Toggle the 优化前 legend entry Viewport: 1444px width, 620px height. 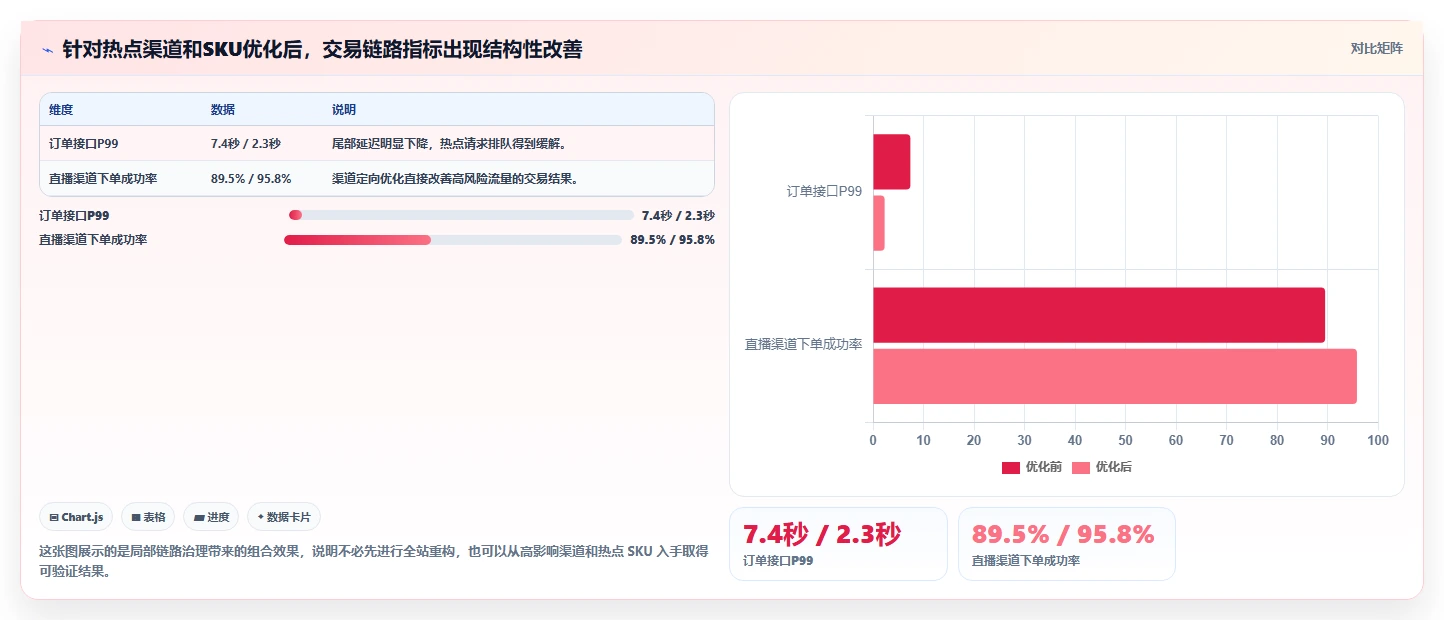coord(1032,467)
